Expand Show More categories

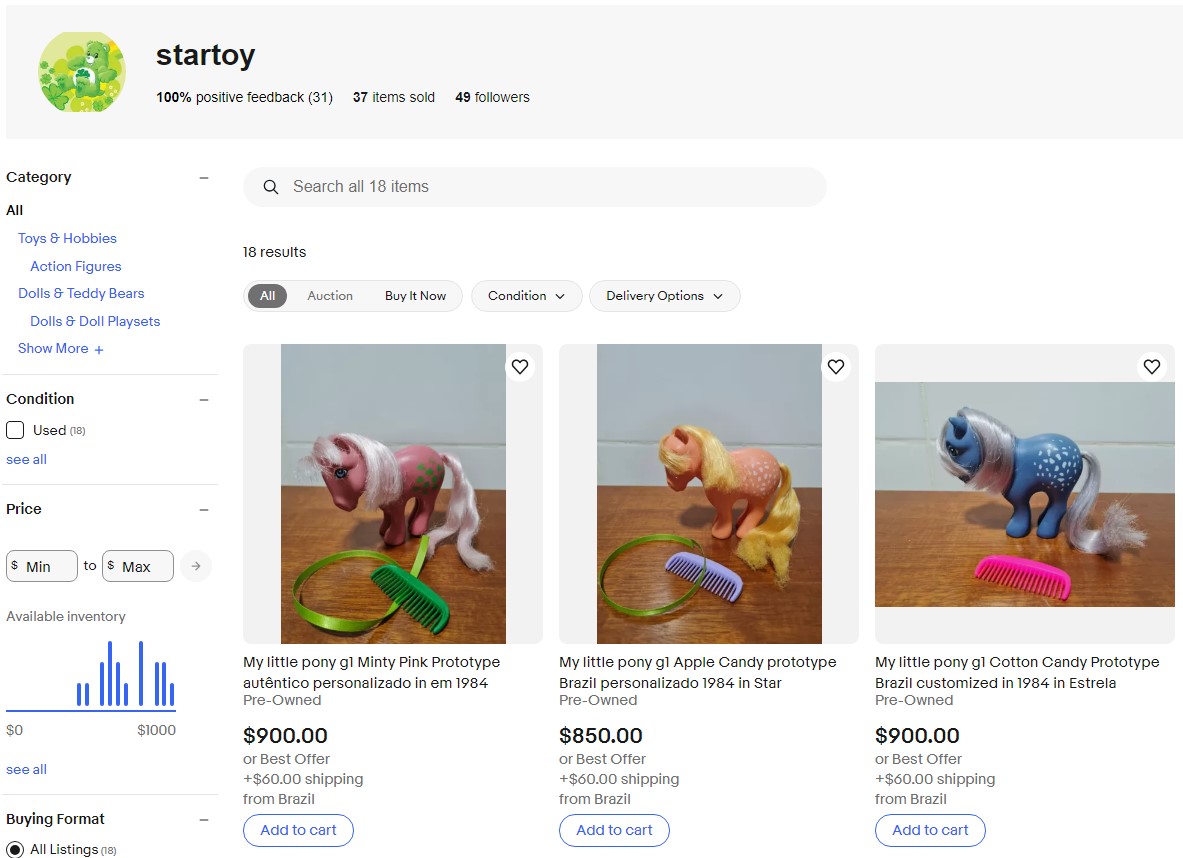tap(60, 349)
